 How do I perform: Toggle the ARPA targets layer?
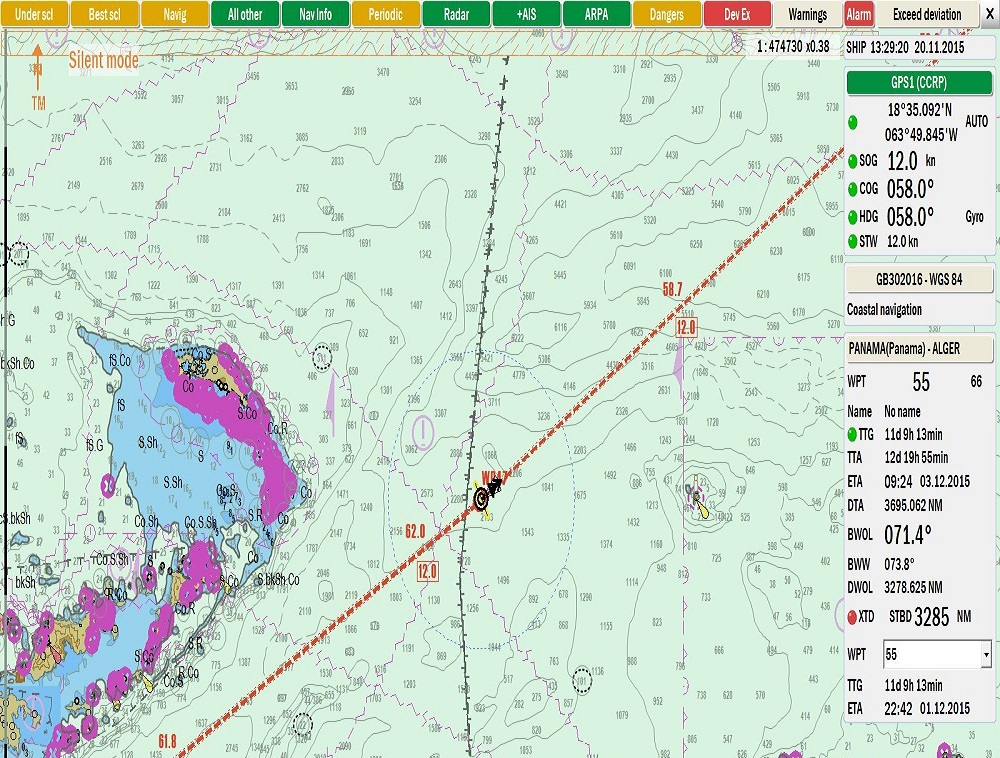(x=596, y=15)
